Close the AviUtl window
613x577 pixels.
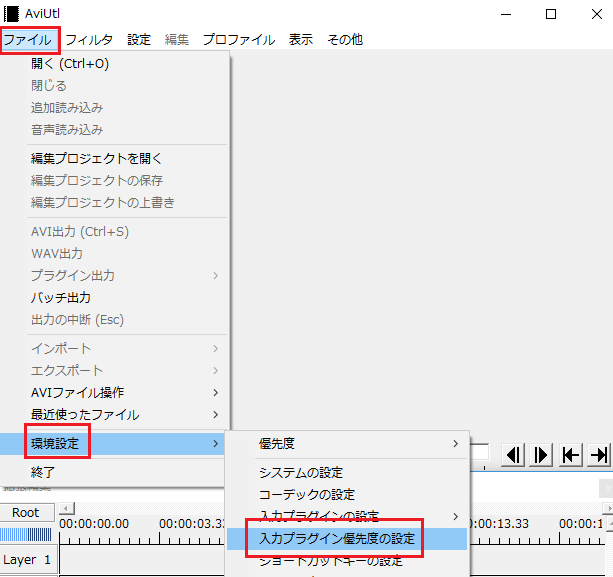[x=597, y=14]
